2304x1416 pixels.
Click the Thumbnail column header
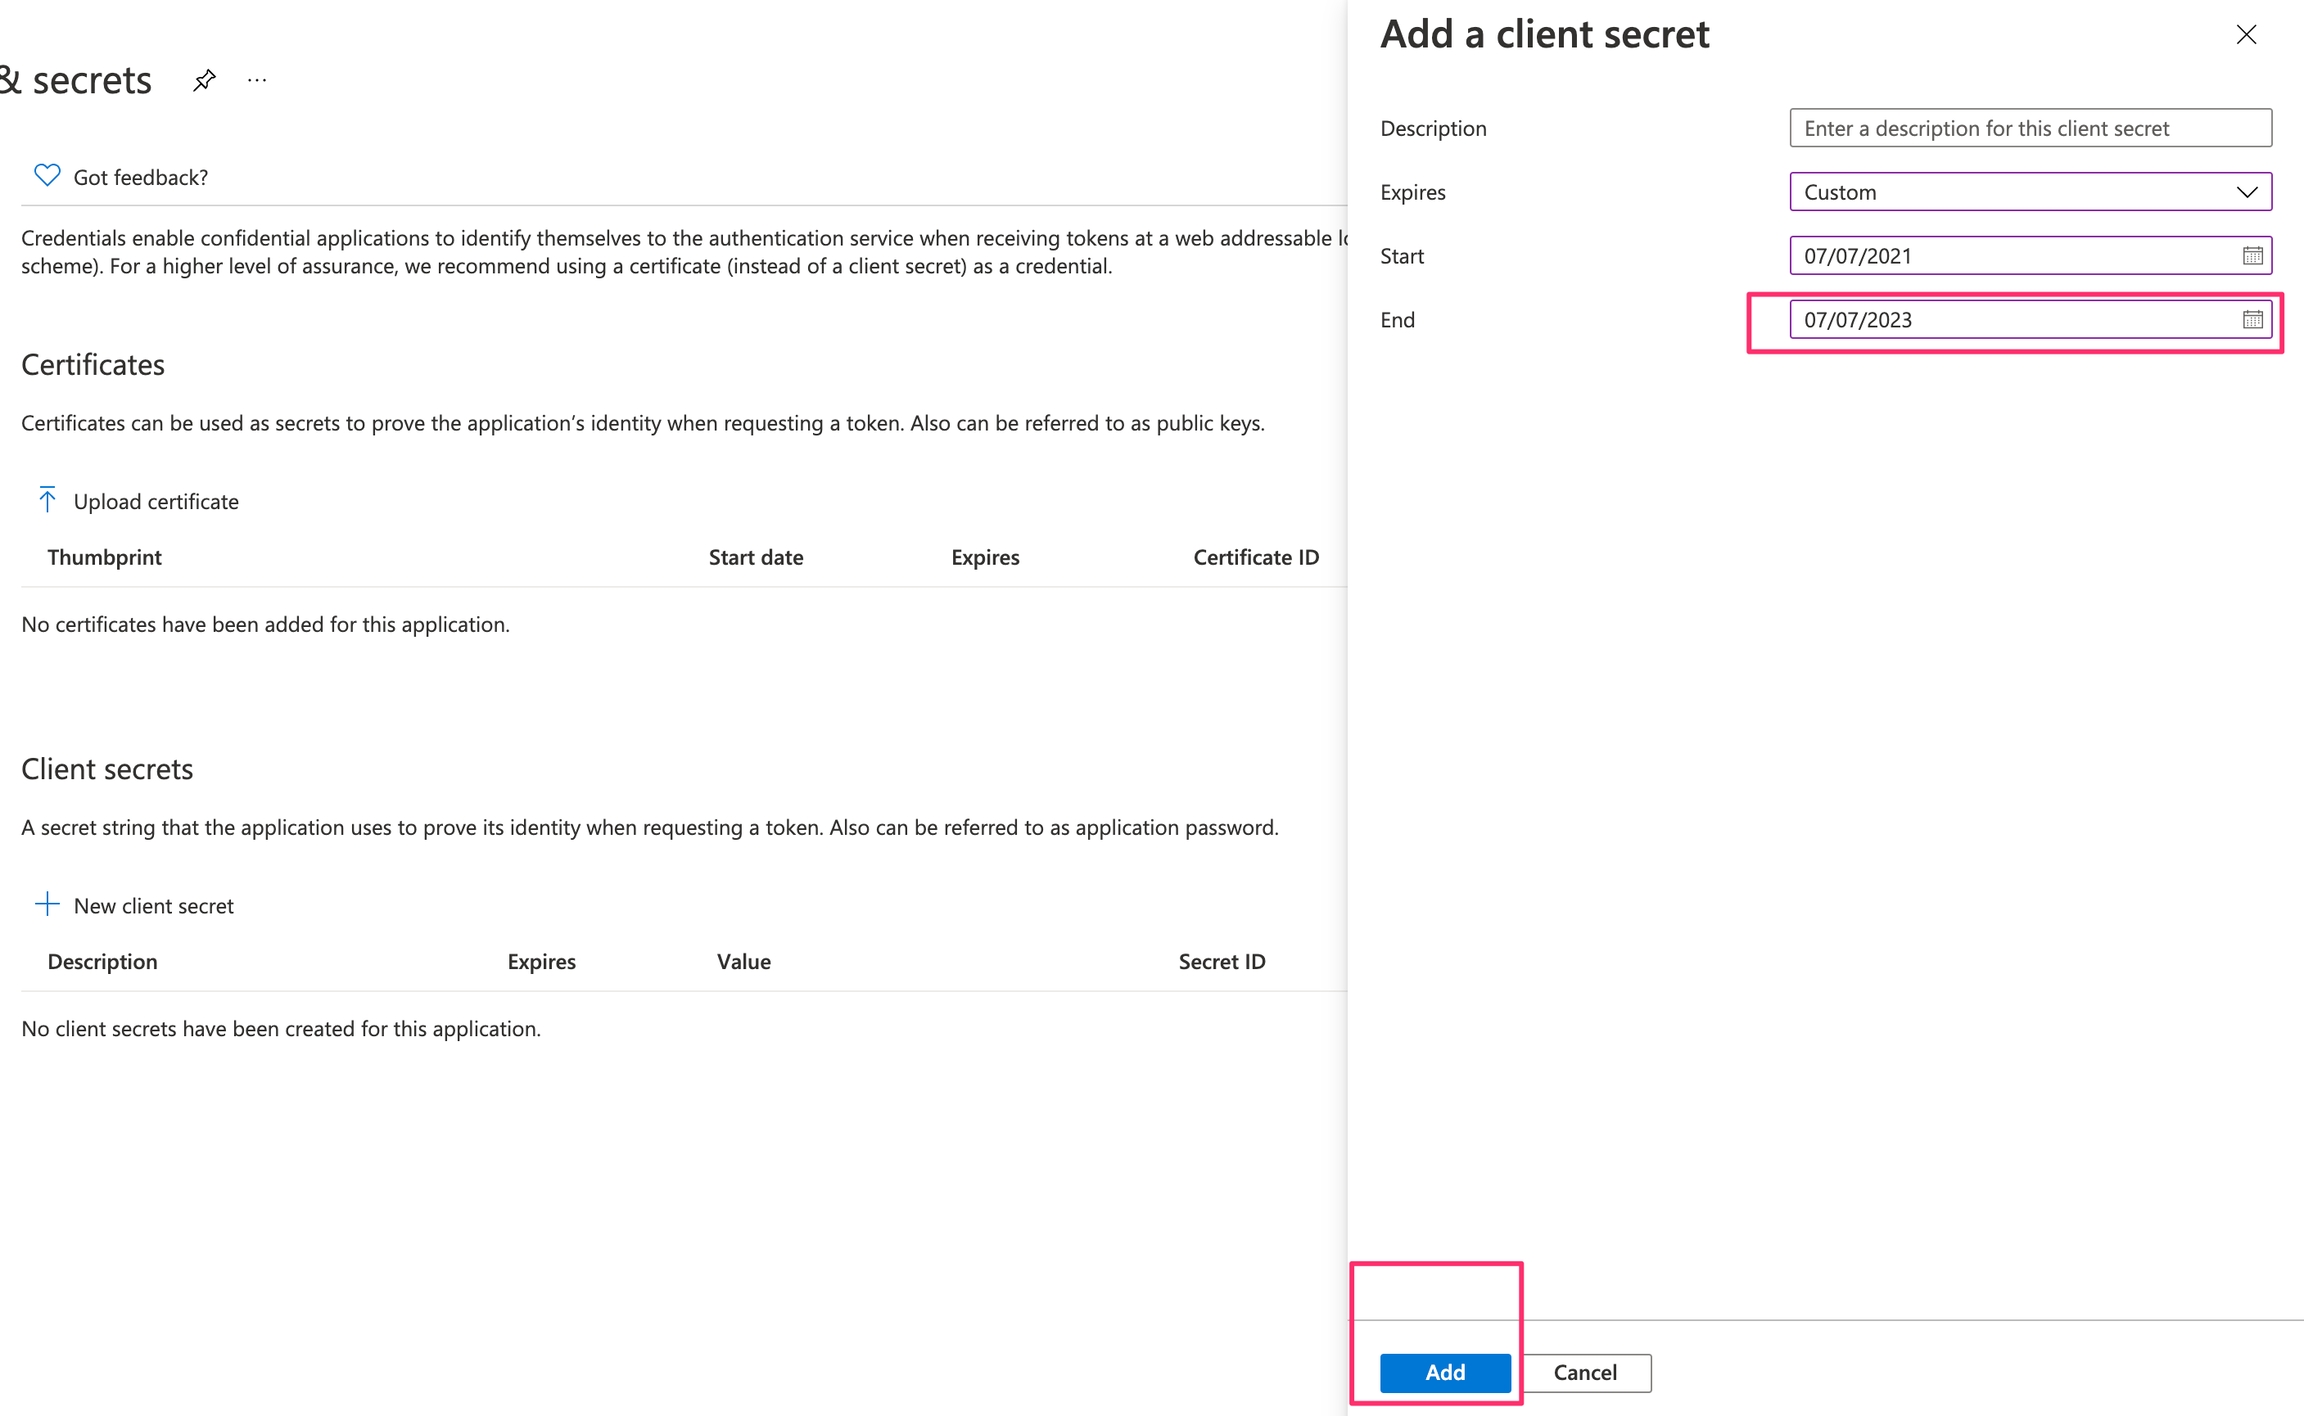click(x=104, y=557)
